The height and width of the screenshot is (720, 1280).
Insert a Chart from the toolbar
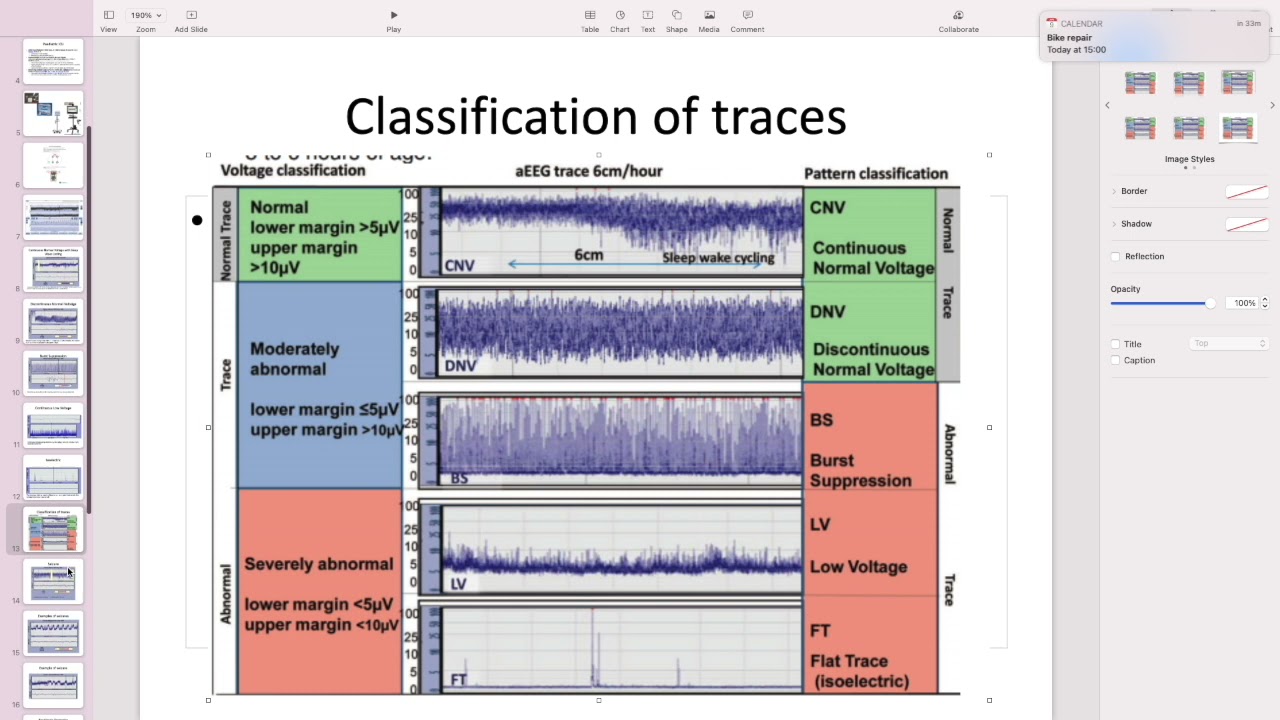point(620,20)
